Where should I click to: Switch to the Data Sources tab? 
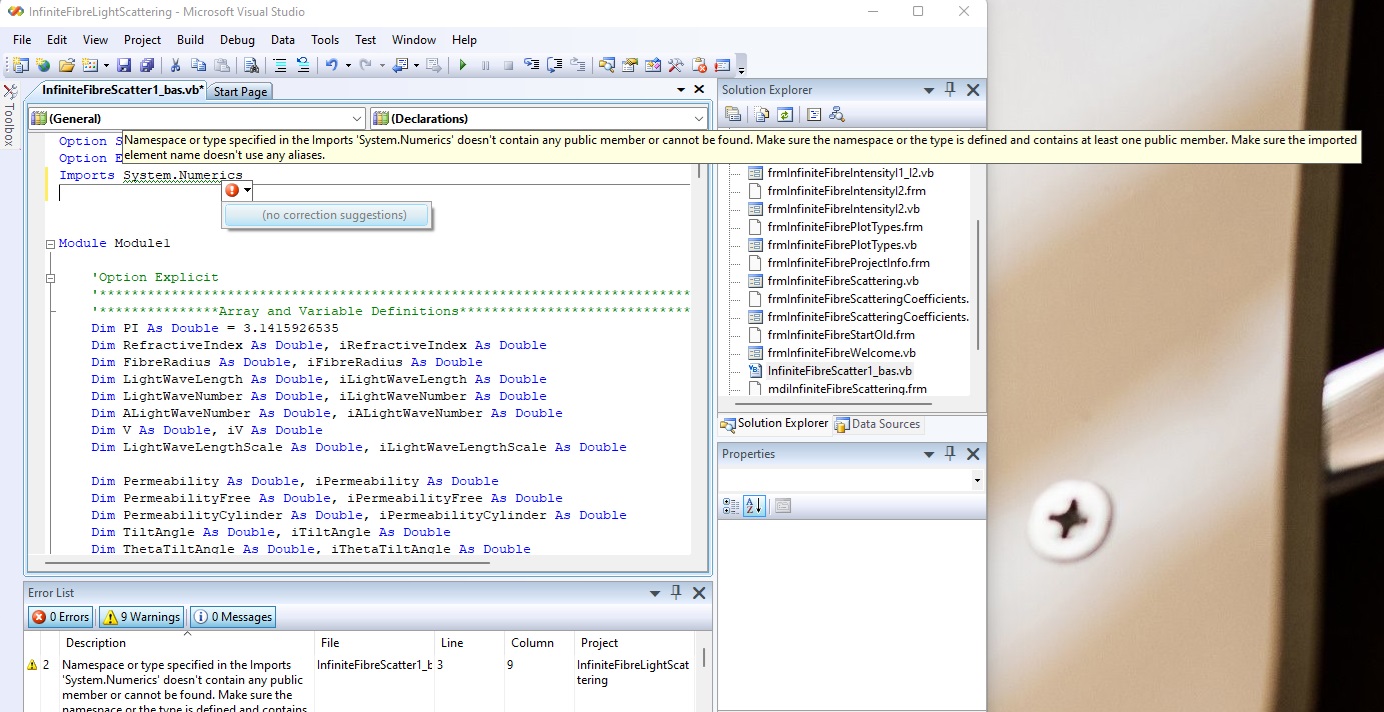coord(877,424)
